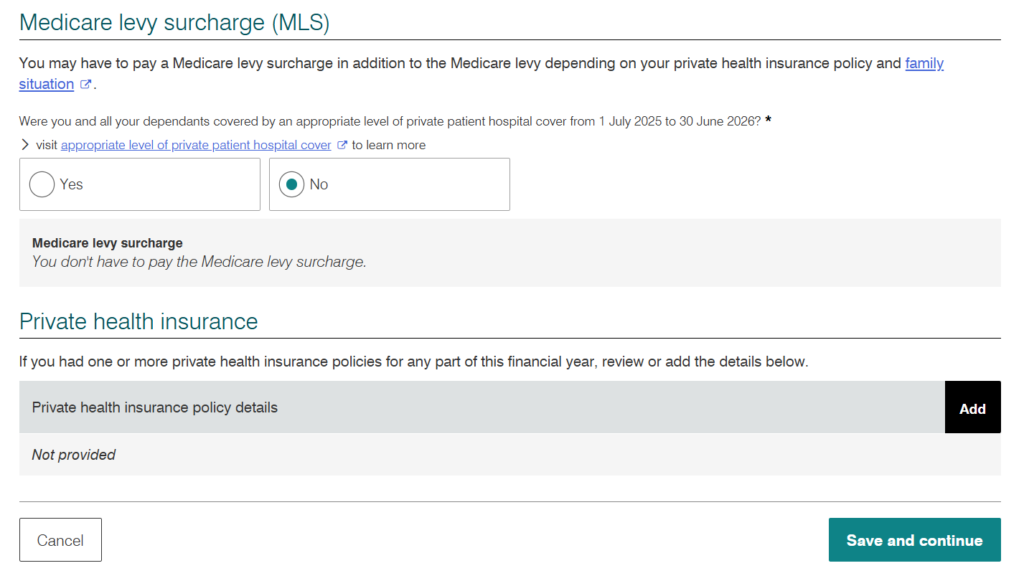
Task: Click the 'Private health insurance' section heading
Action: tap(138, 321)
